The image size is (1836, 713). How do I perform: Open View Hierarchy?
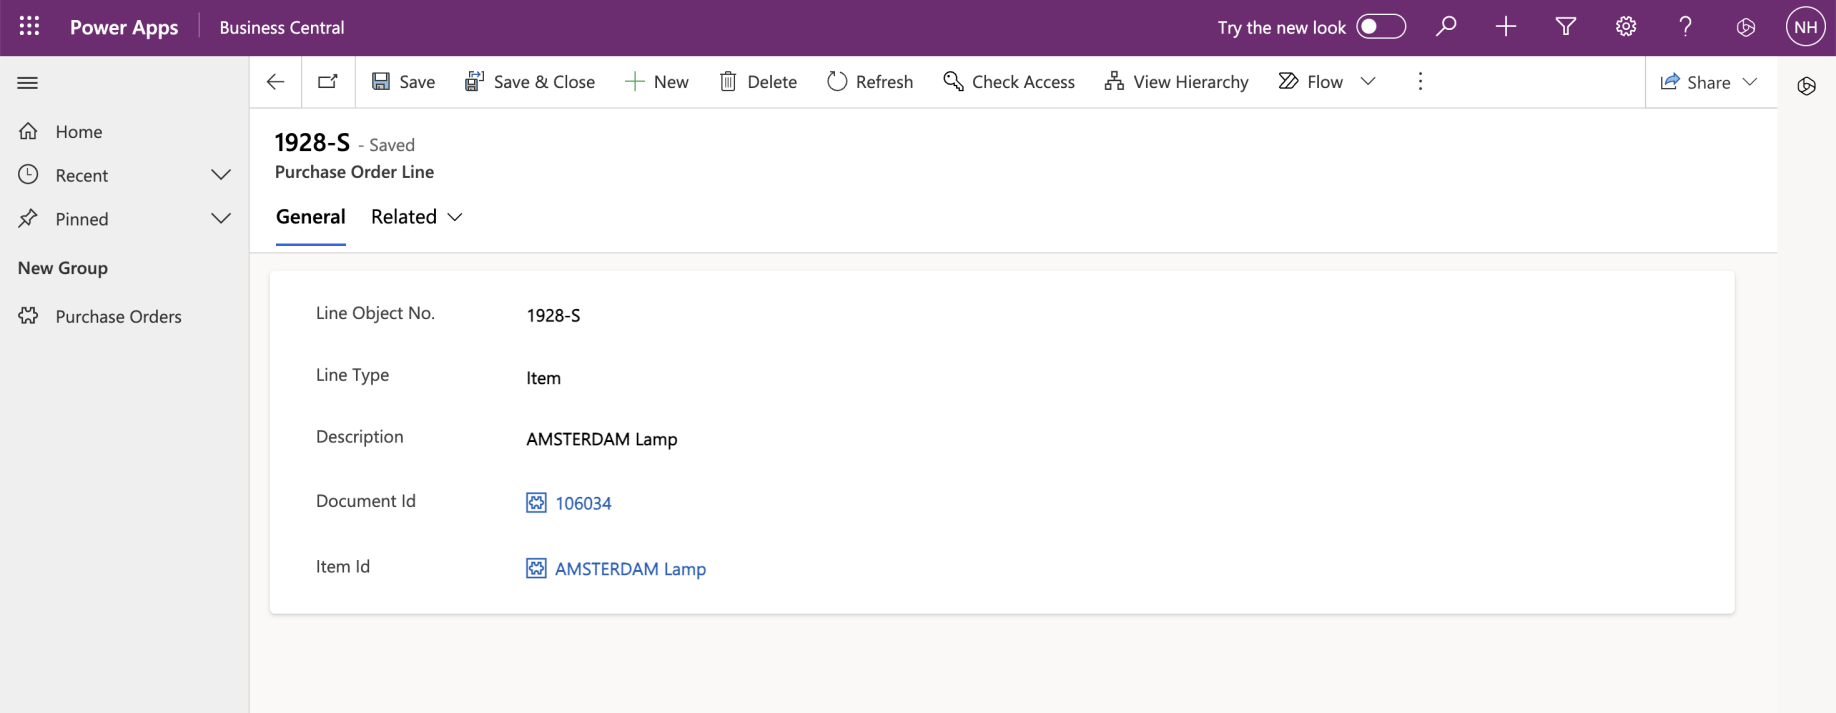[x=1177, y=82]
